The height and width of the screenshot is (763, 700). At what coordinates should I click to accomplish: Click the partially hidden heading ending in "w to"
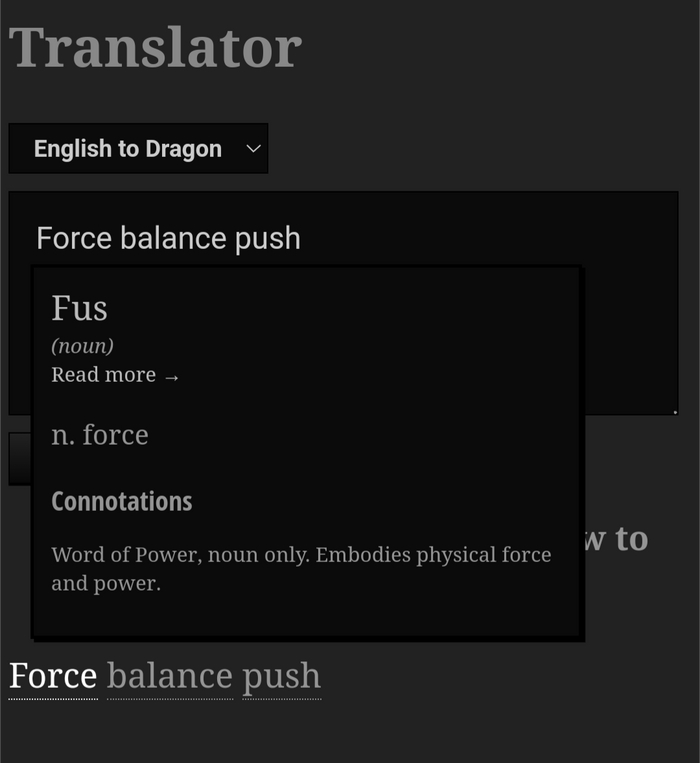tap(618, 539)
